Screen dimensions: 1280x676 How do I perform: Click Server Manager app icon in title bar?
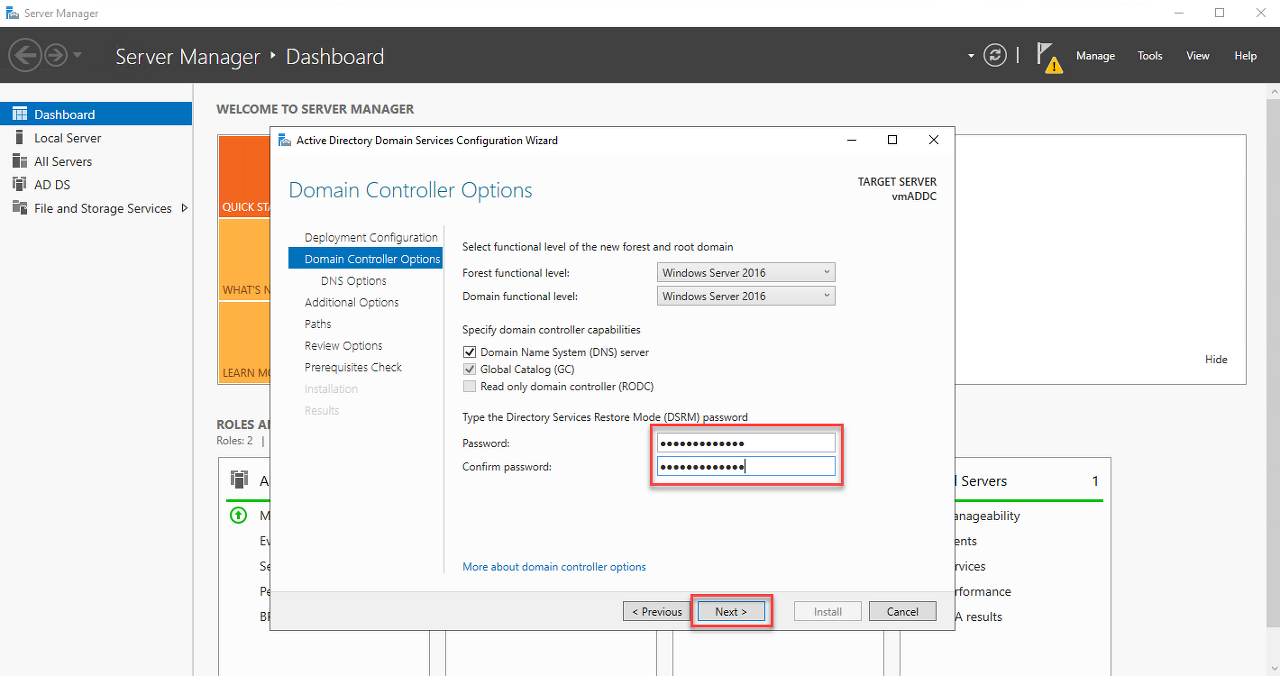point(12,13)
